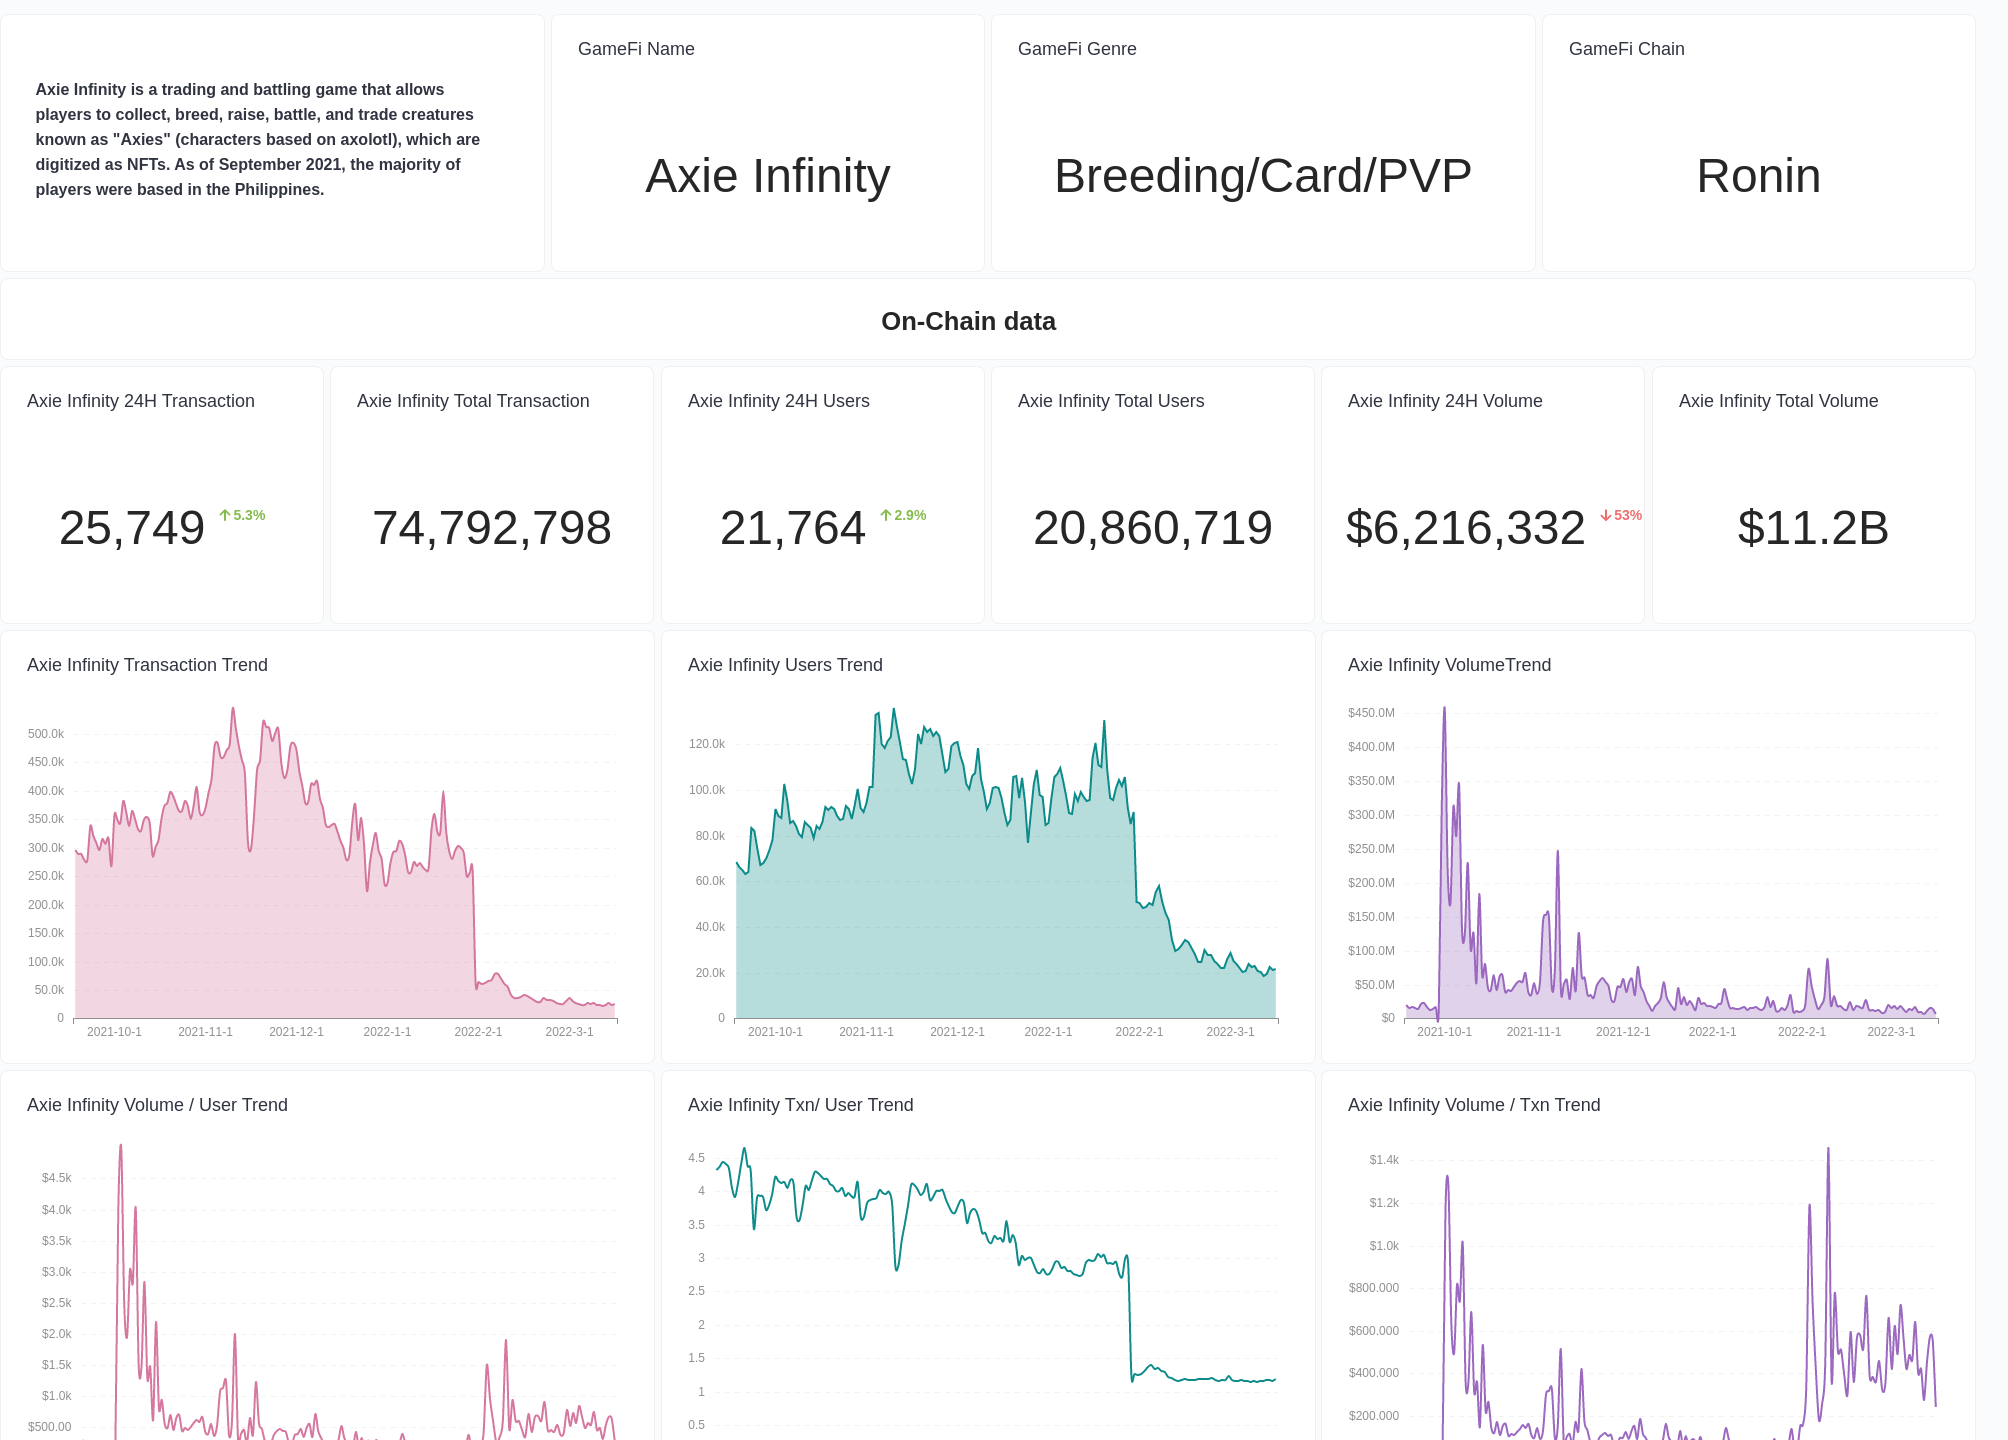Screen dimensions: 2008x1440
Task: Select the 24H Transaction value 25,749
Action: coord(131,528)
